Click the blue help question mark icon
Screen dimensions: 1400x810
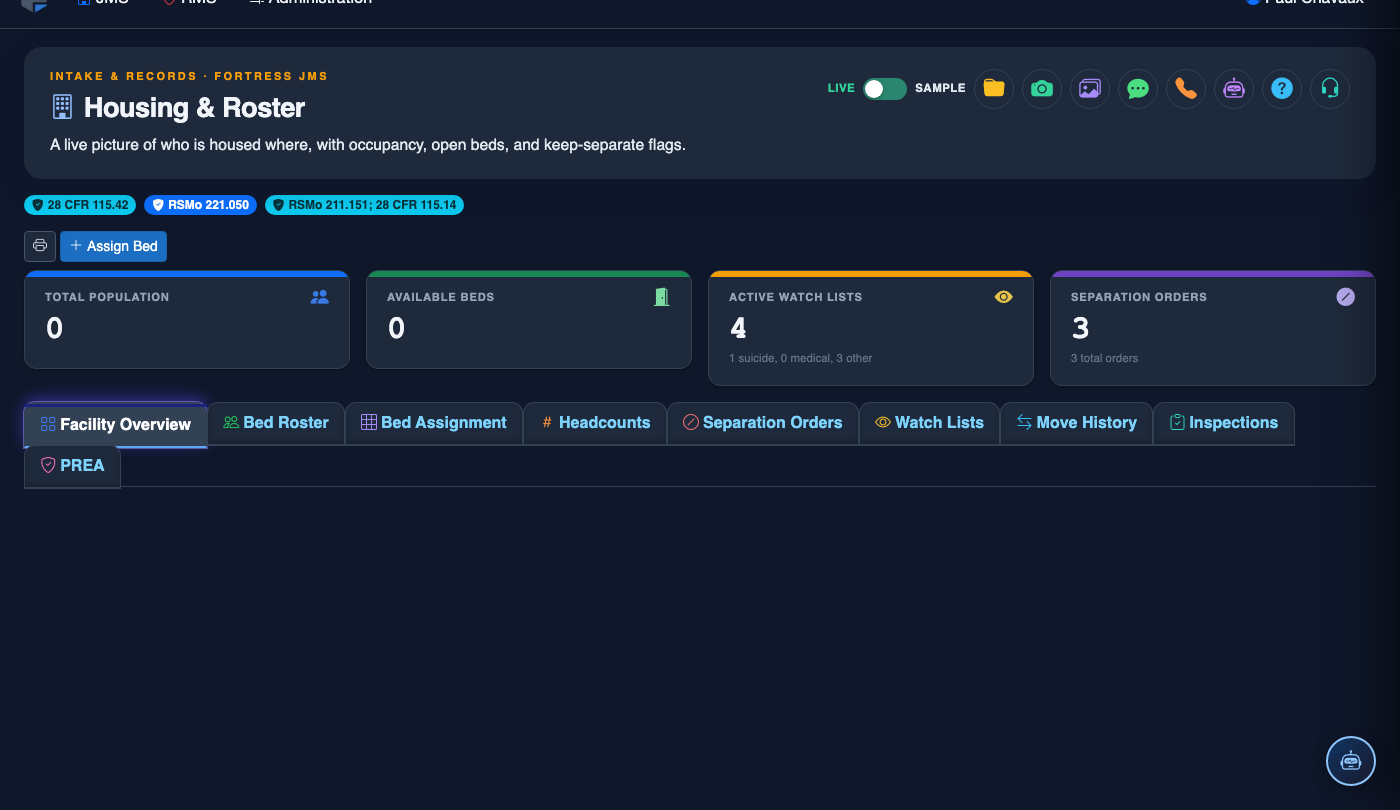1281,88
